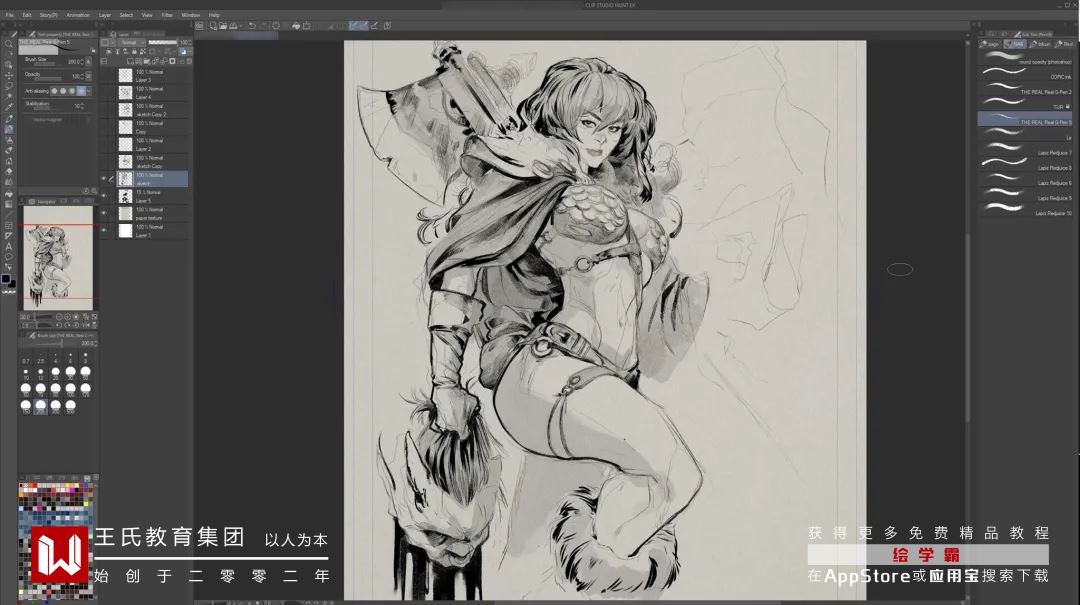
Task: Select Lapiz Requice 7 brush
Action: click(x=1026, y=150)
